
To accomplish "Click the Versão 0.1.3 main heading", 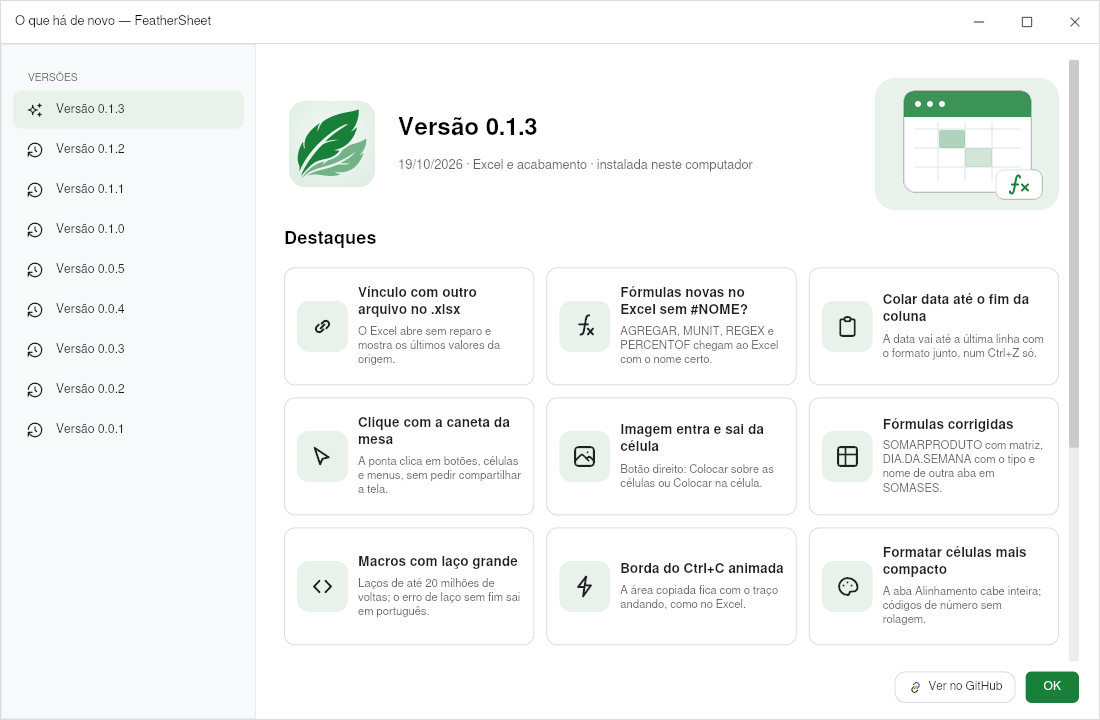I will [x=468, y=126].
